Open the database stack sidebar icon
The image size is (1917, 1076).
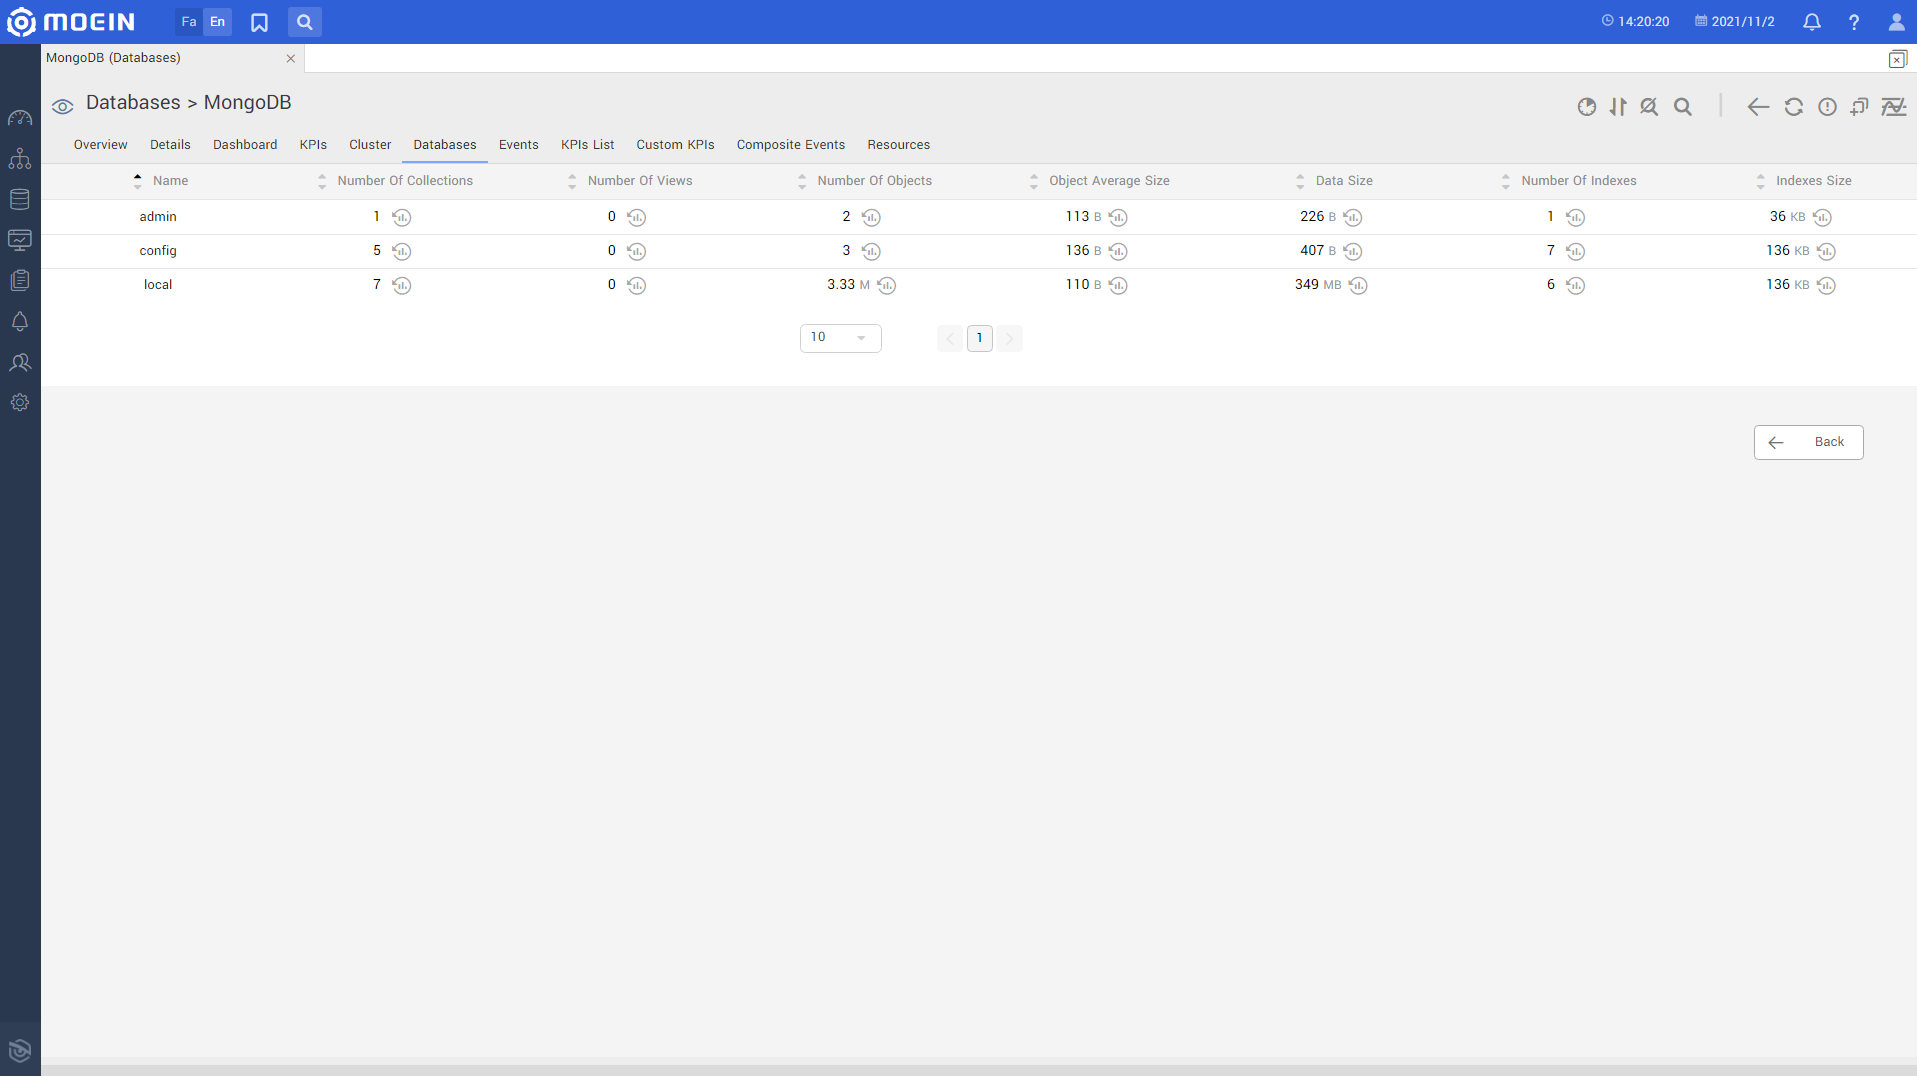click(x=20, y=199)
